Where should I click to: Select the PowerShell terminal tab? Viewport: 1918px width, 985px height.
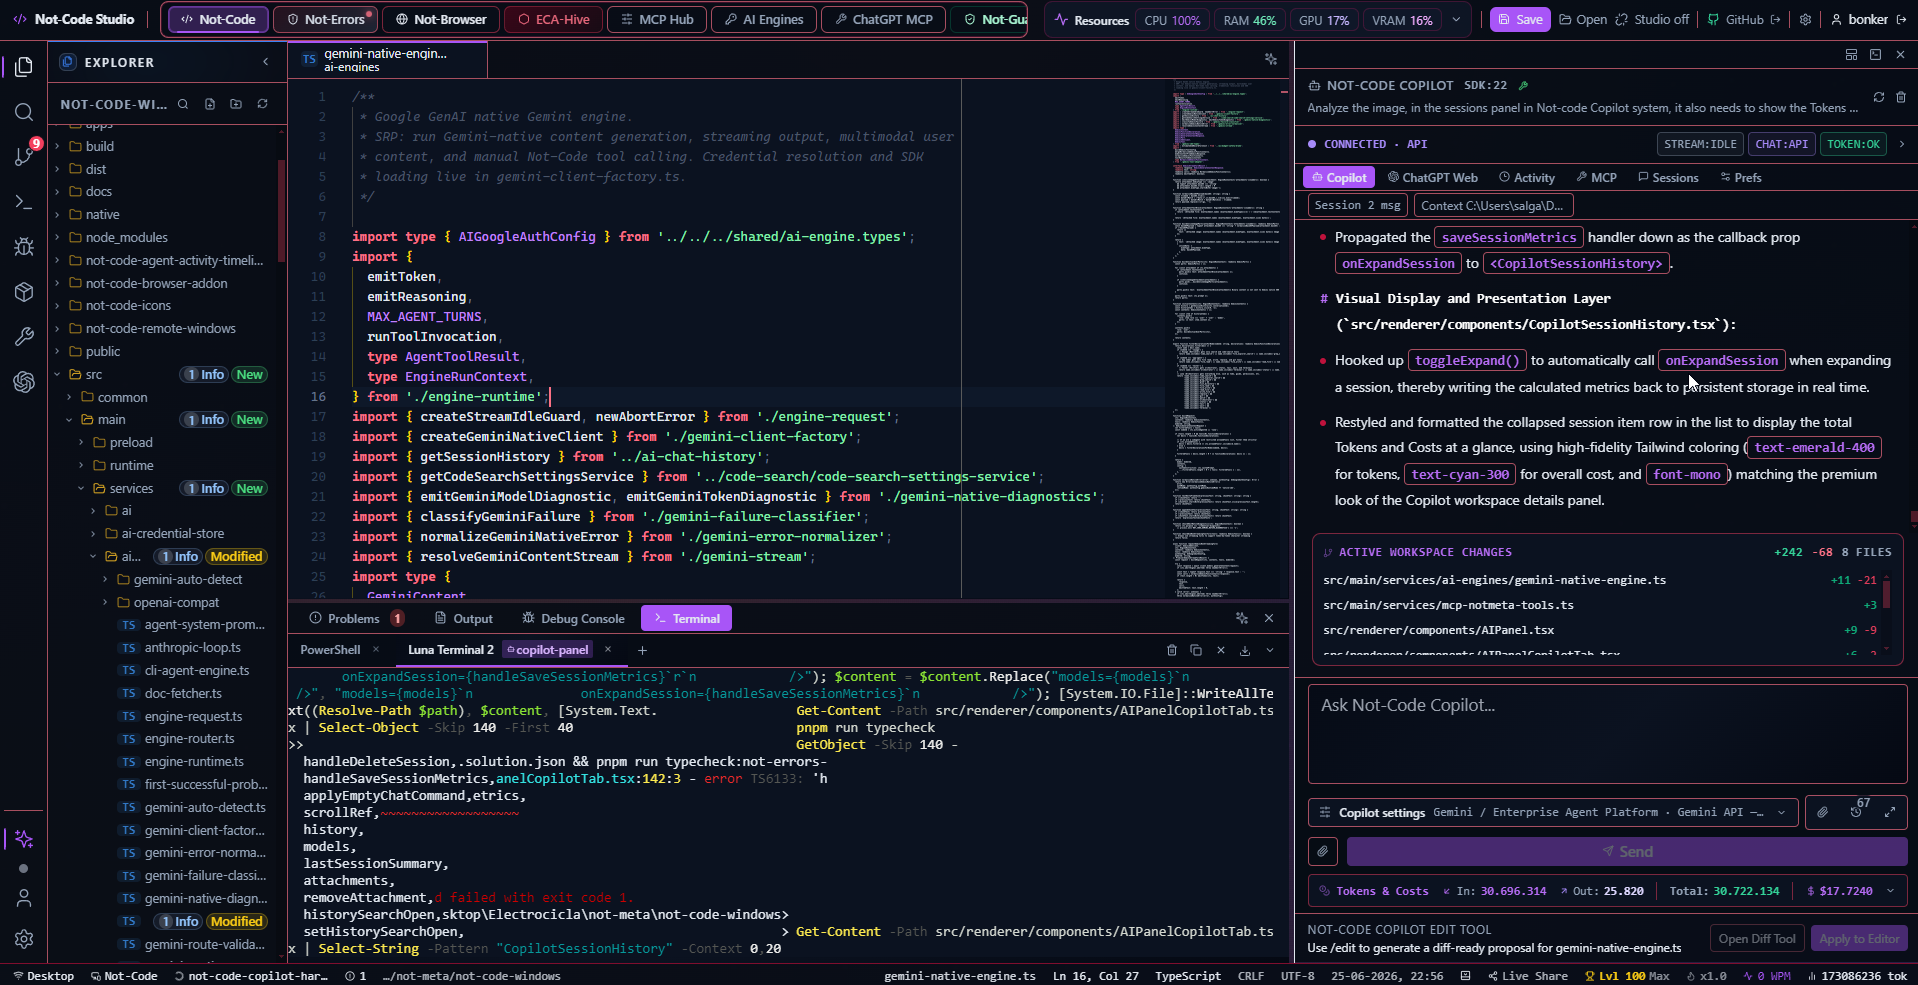(x=330, y=650)
